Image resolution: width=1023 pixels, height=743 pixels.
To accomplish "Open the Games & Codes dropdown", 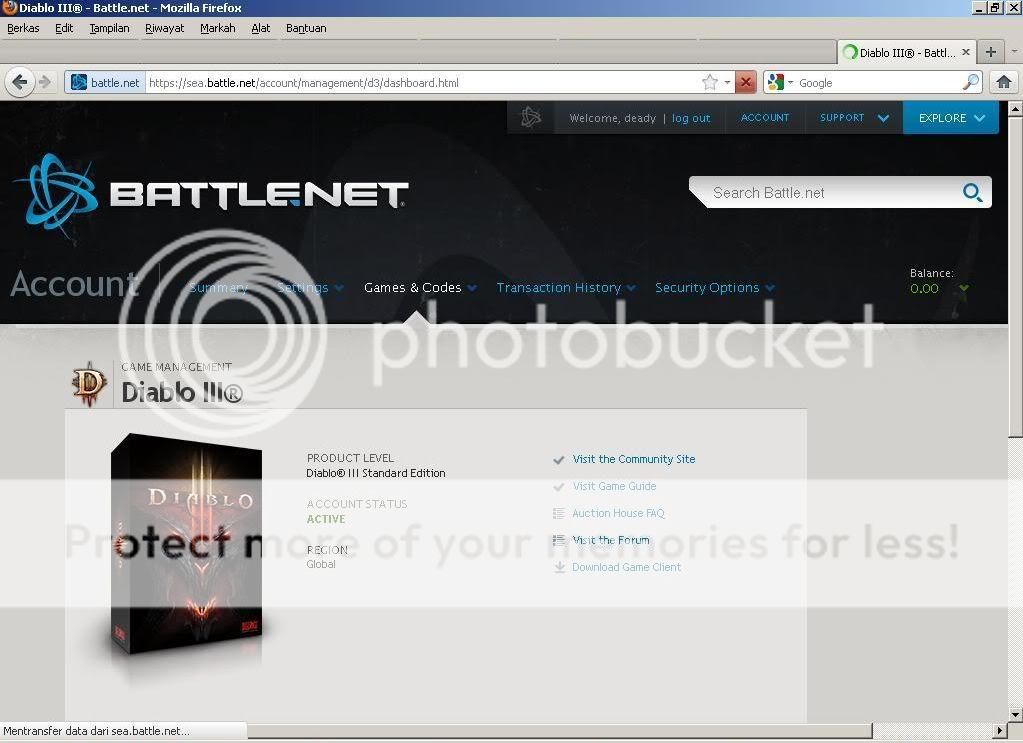I will [420, 288].
